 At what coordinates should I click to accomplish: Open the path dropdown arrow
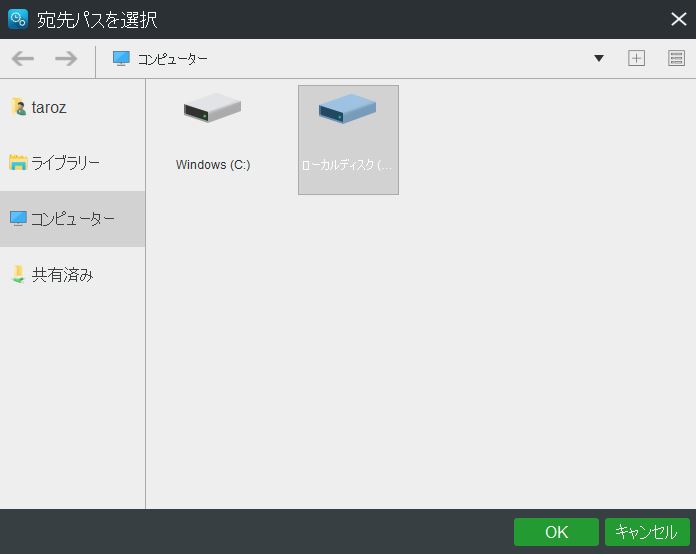(599, 58)
